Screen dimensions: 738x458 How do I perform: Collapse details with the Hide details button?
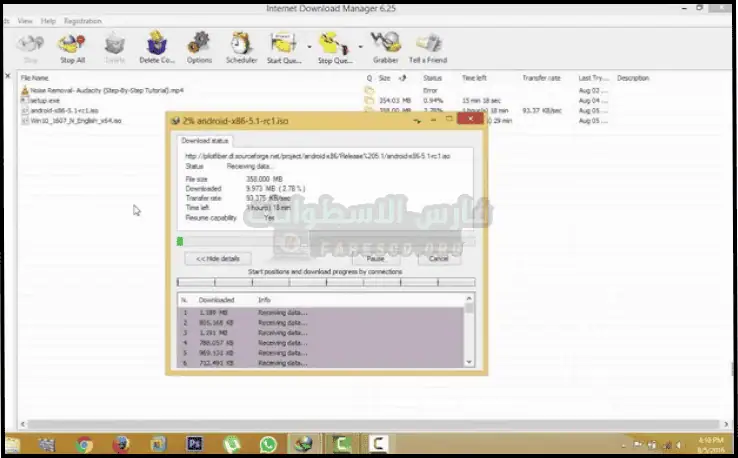click(217, 258)
